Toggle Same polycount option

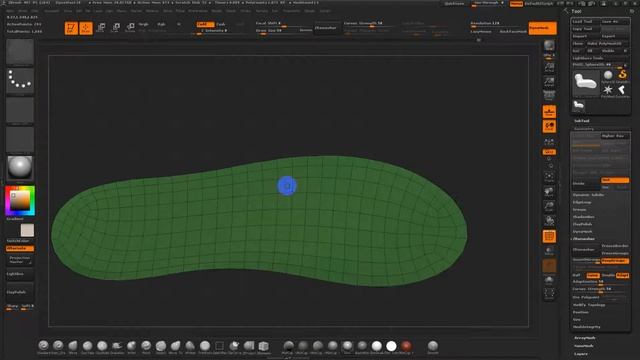tap(593, 276)
